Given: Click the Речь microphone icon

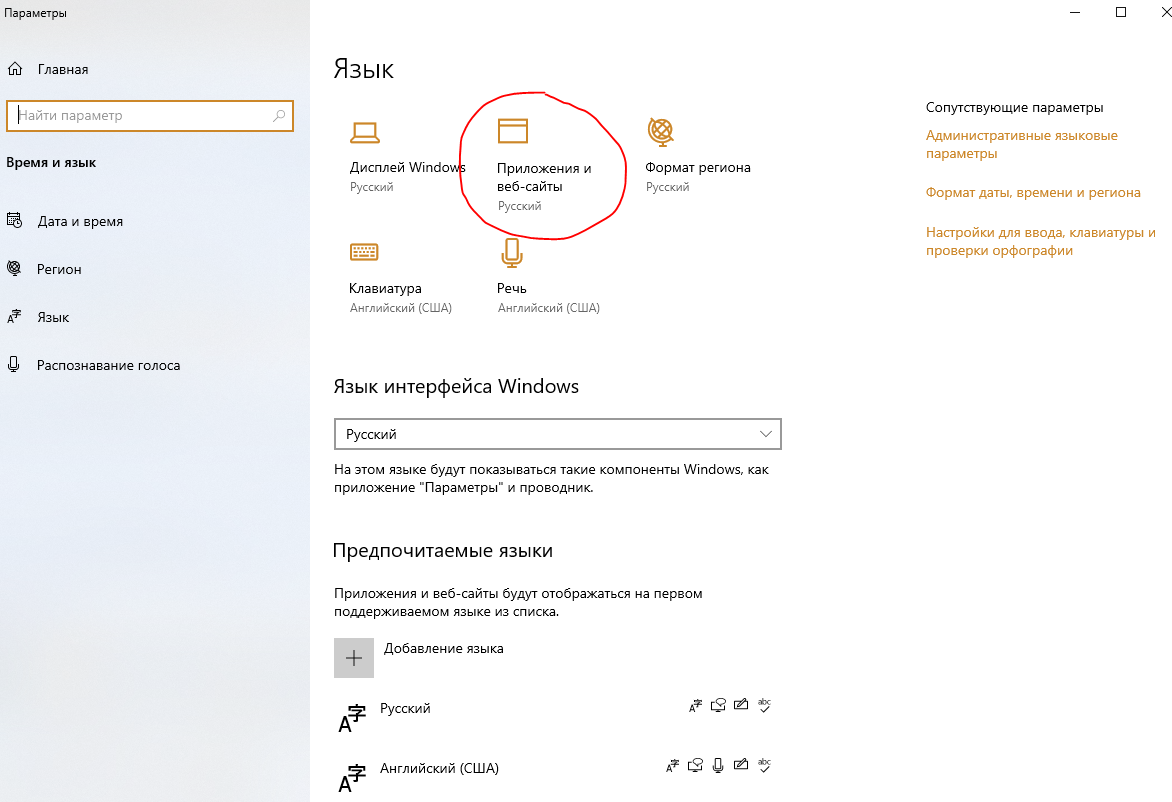Looking at the screenshot, I should click(x=512, y=253).
